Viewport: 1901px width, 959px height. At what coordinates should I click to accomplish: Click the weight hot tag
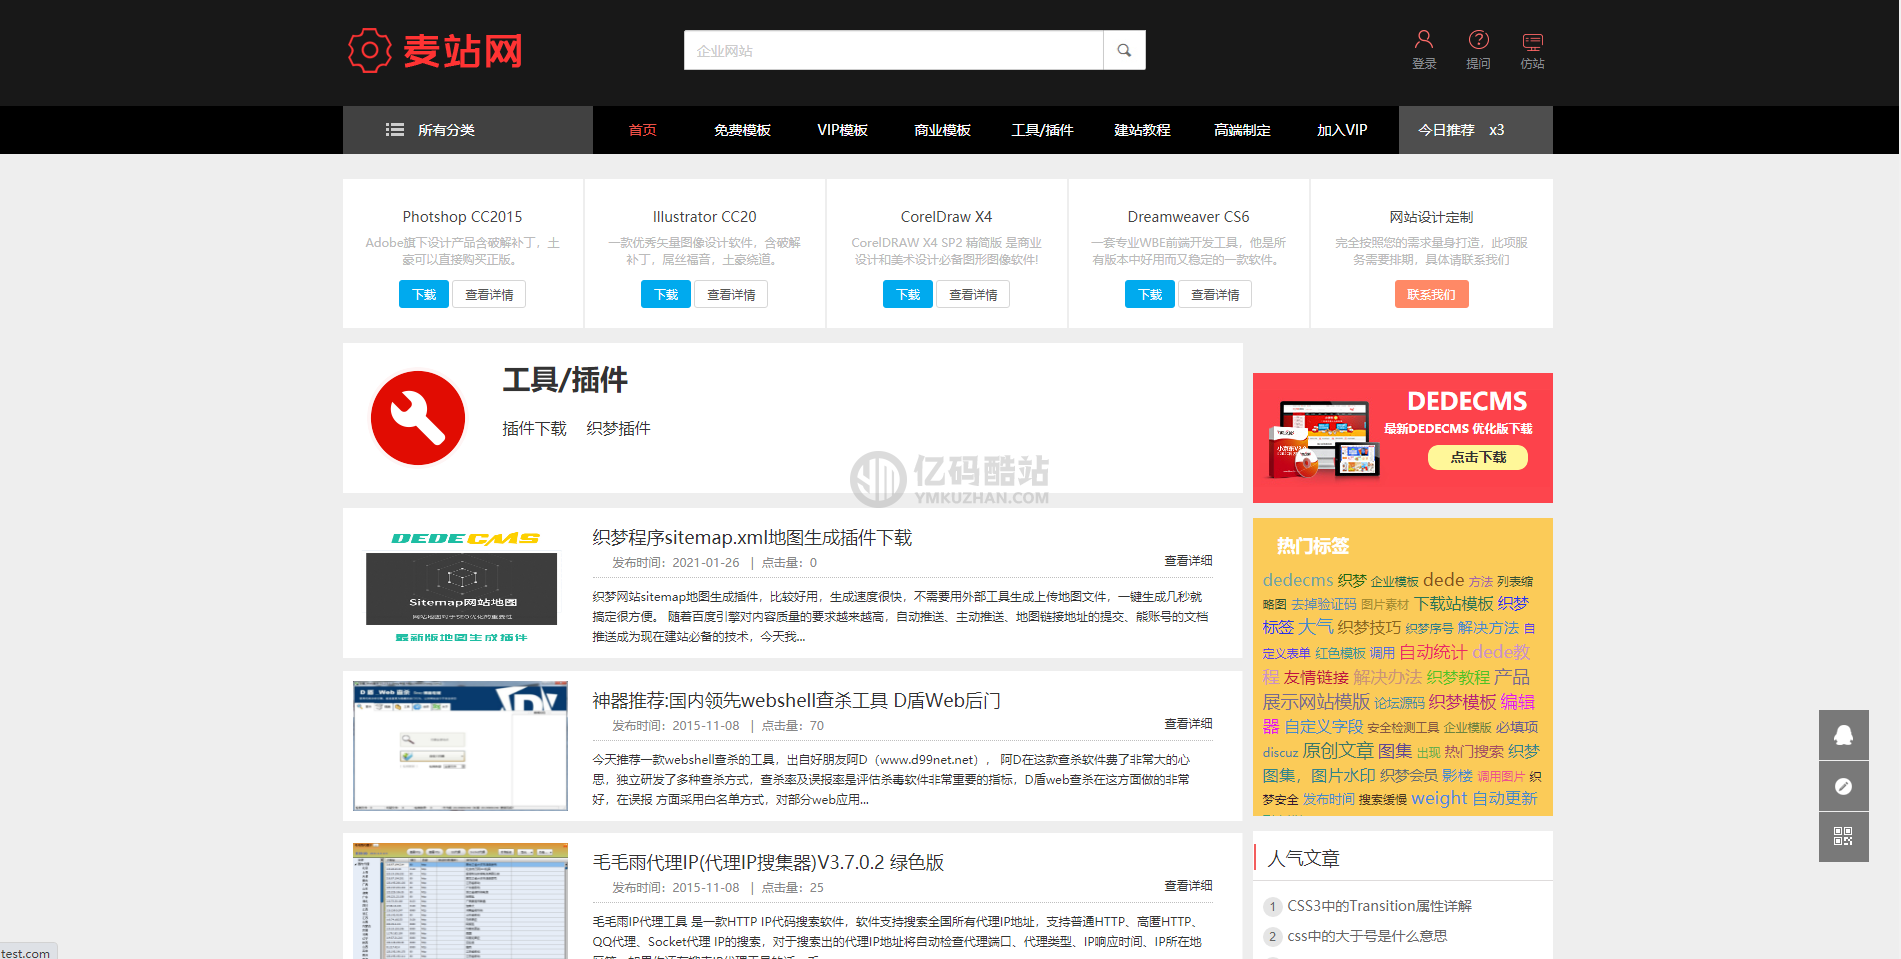[x=1439, y=798]
